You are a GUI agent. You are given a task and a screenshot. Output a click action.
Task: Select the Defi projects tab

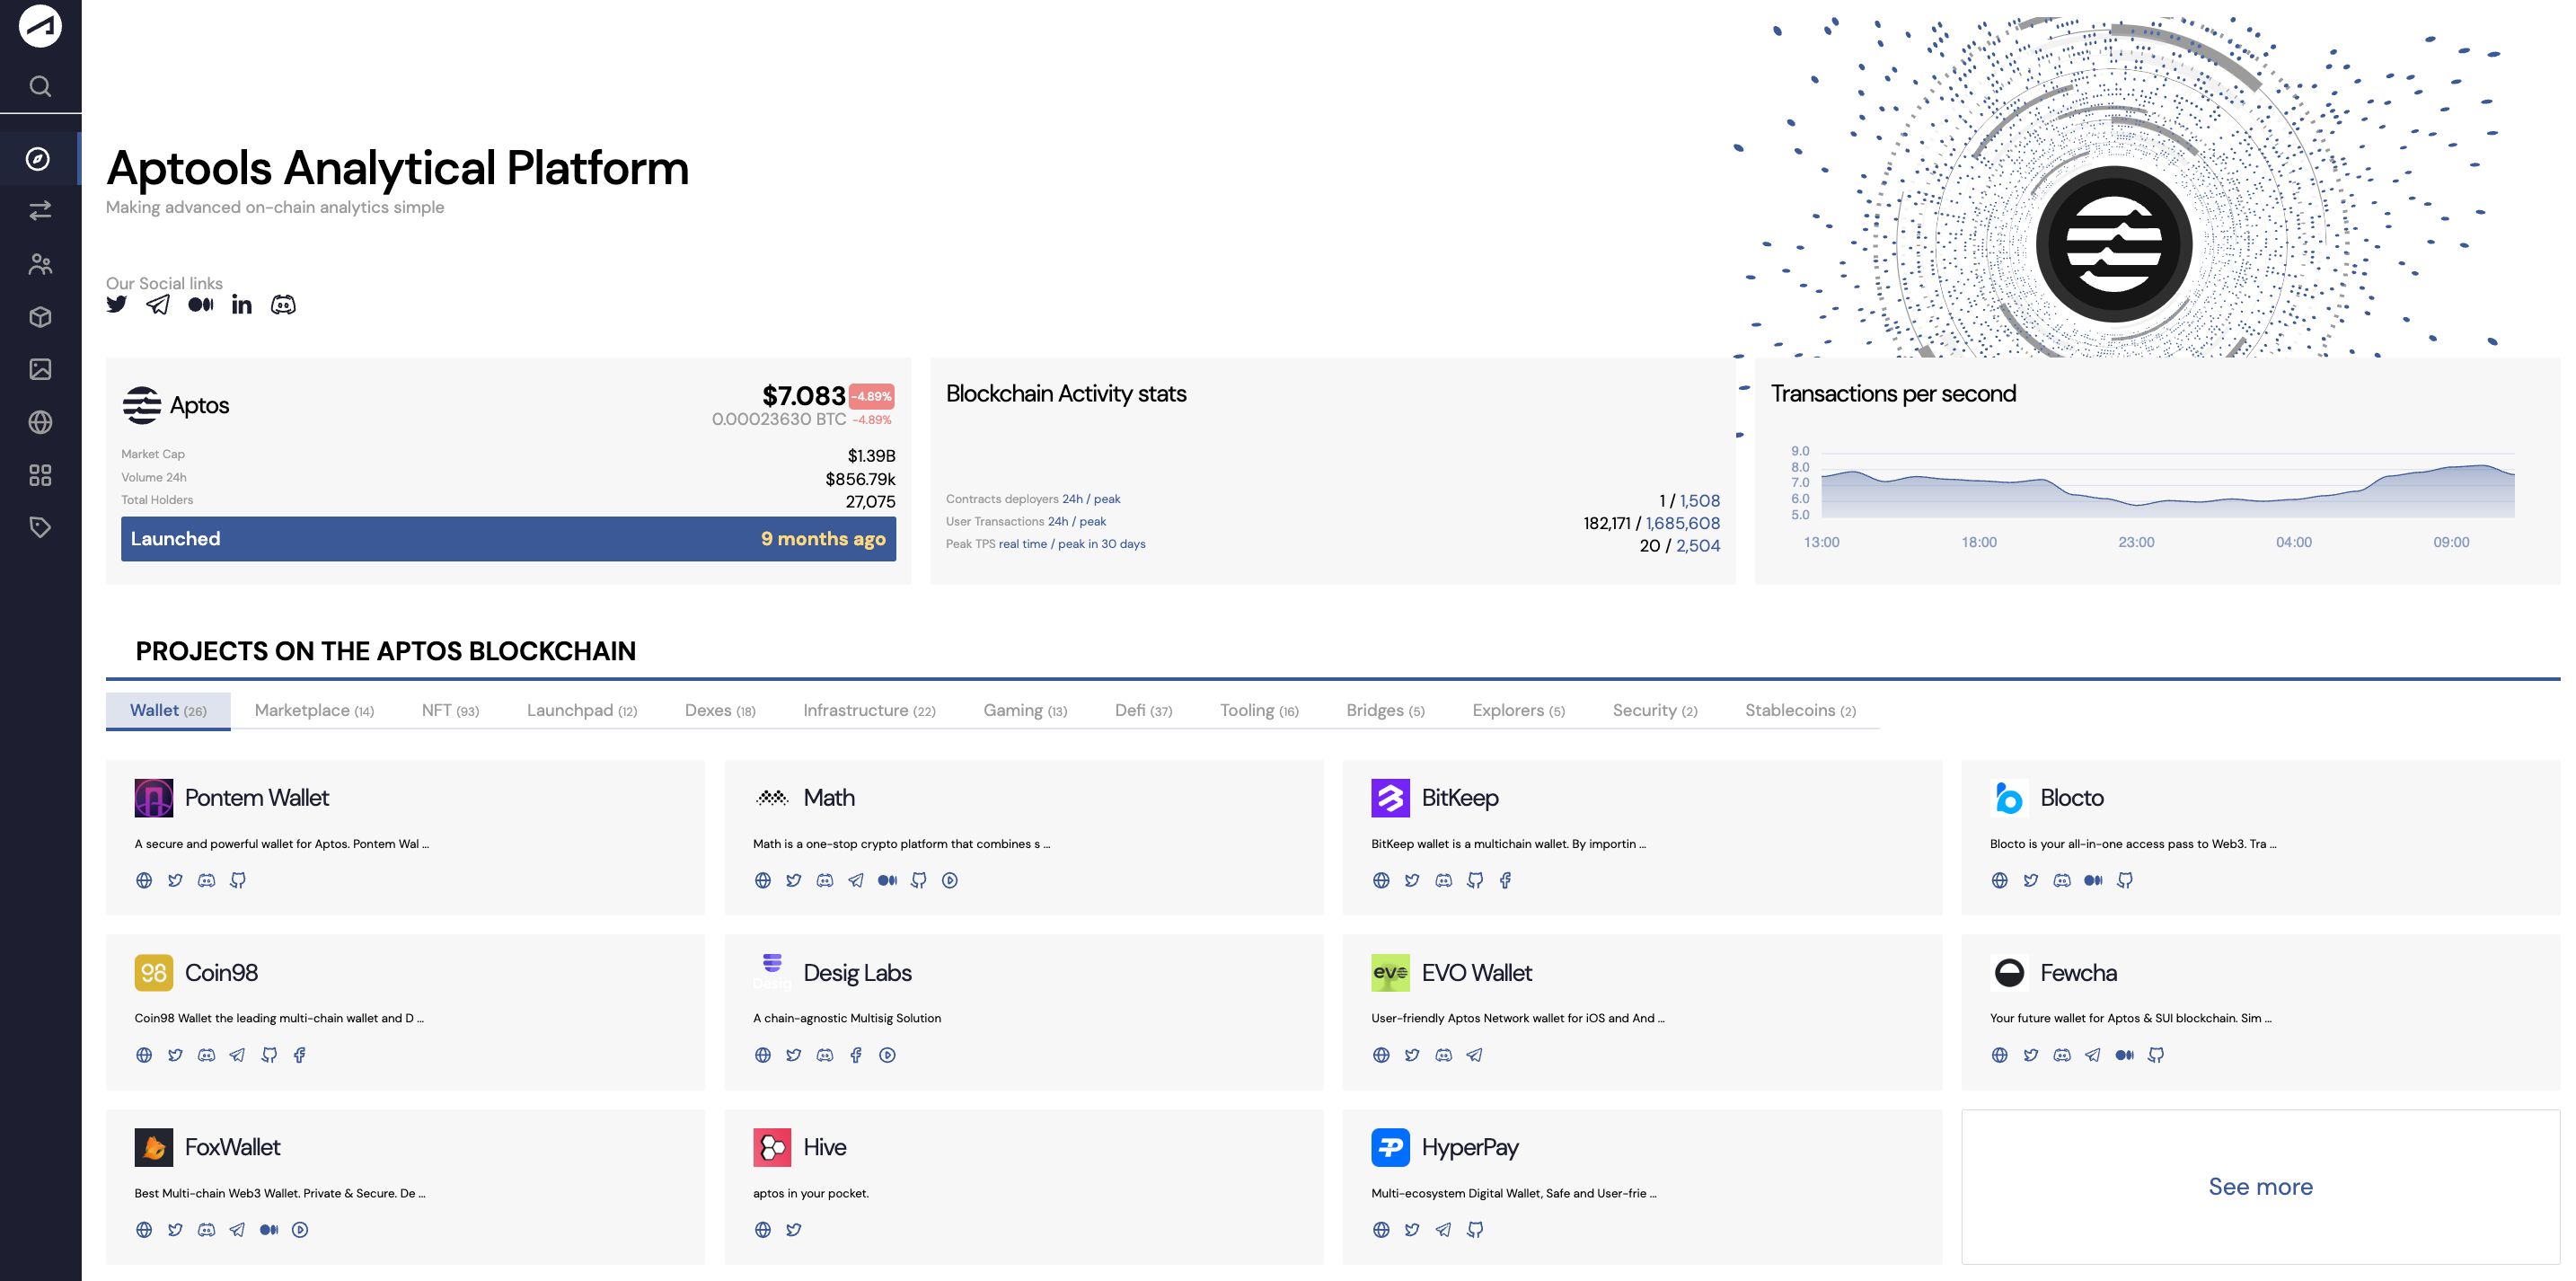(1143, 710)
